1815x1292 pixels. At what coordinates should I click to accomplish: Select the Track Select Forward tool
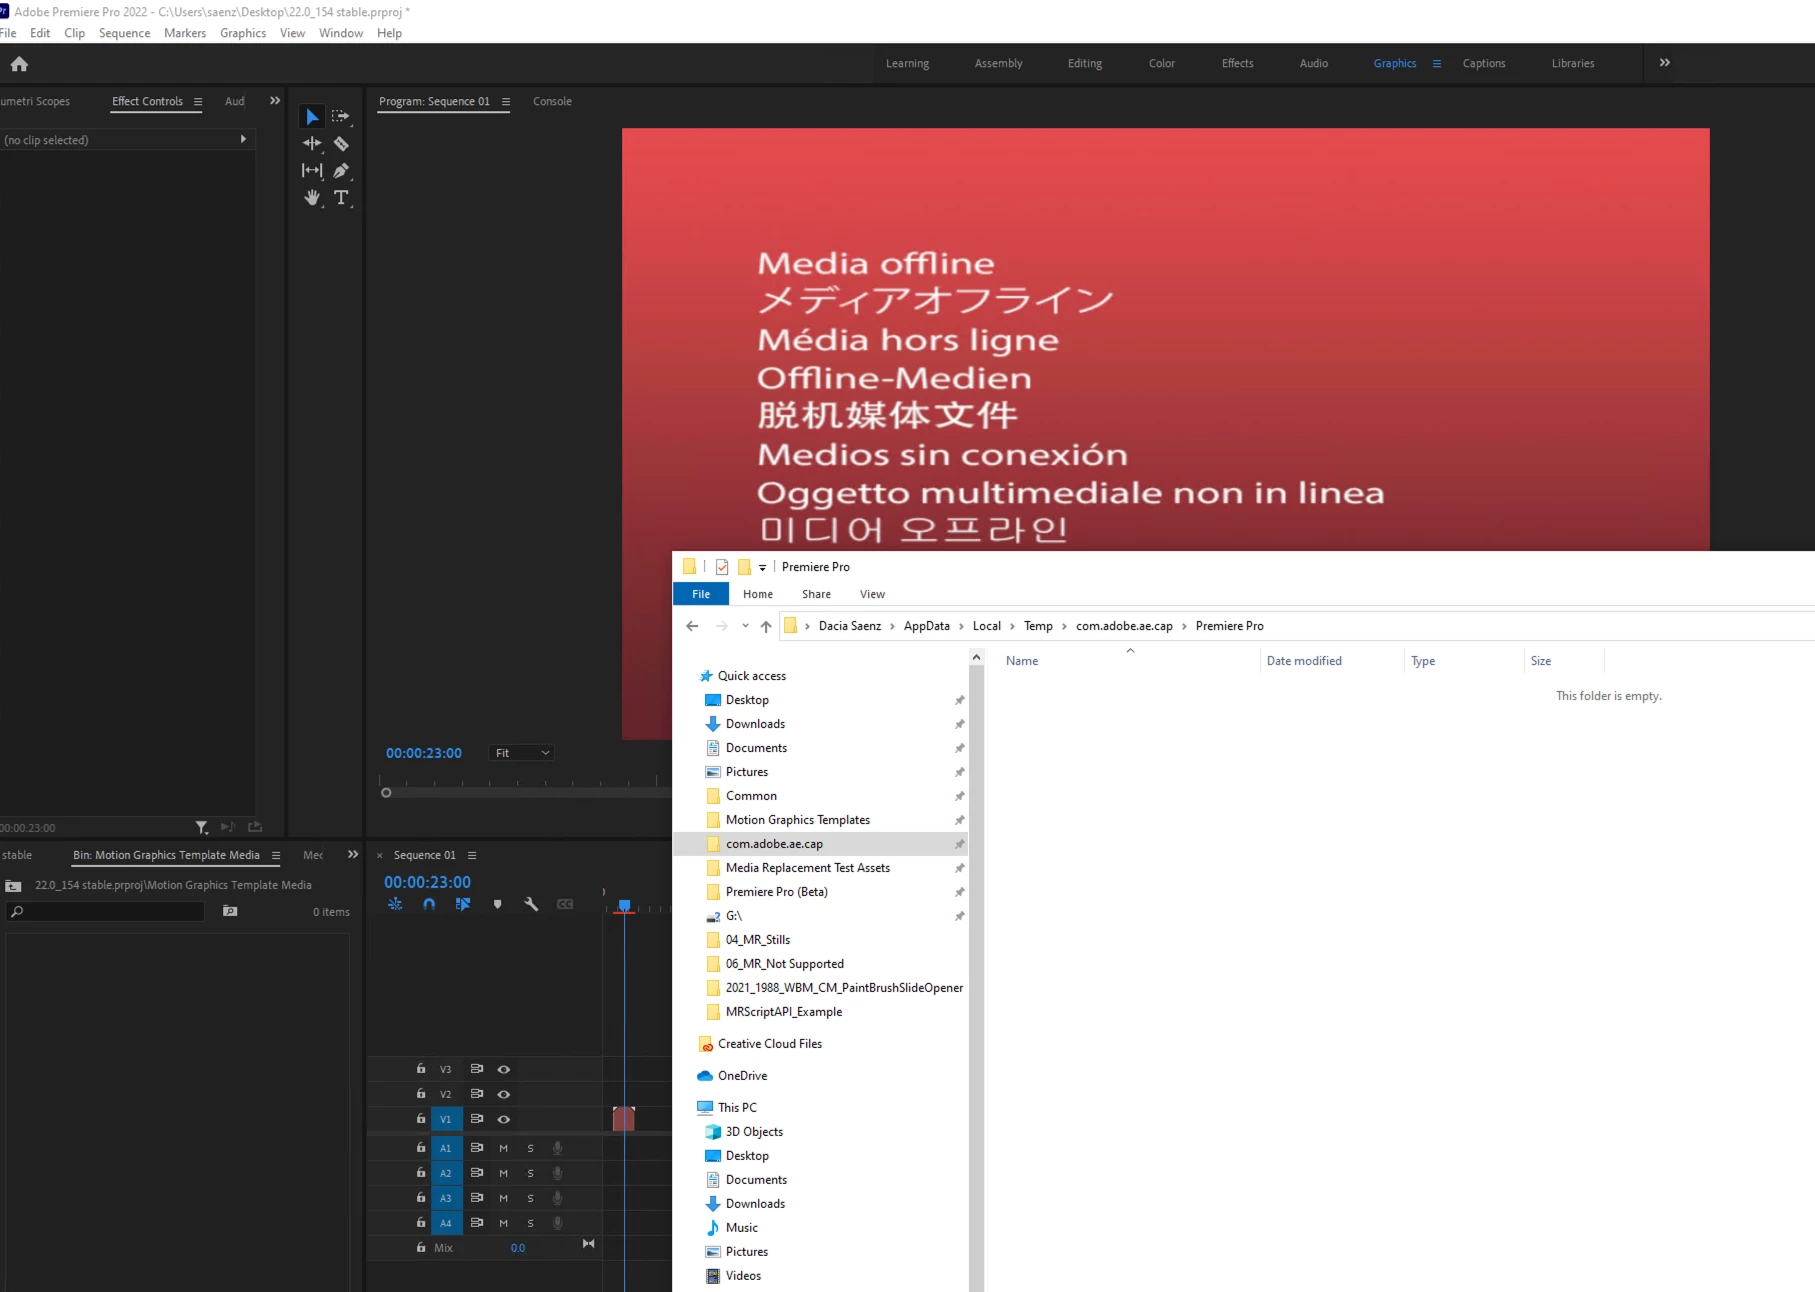coord(341,117)
